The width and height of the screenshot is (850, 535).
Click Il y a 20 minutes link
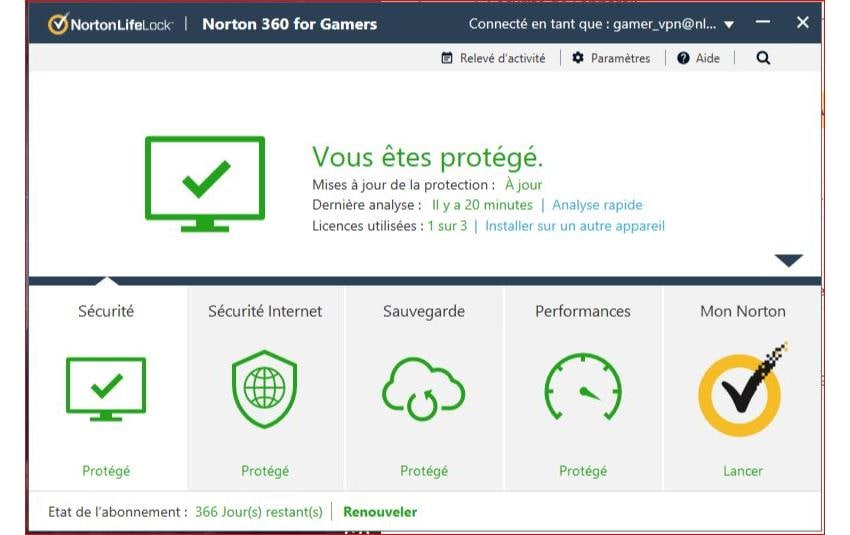pos(482,205)
